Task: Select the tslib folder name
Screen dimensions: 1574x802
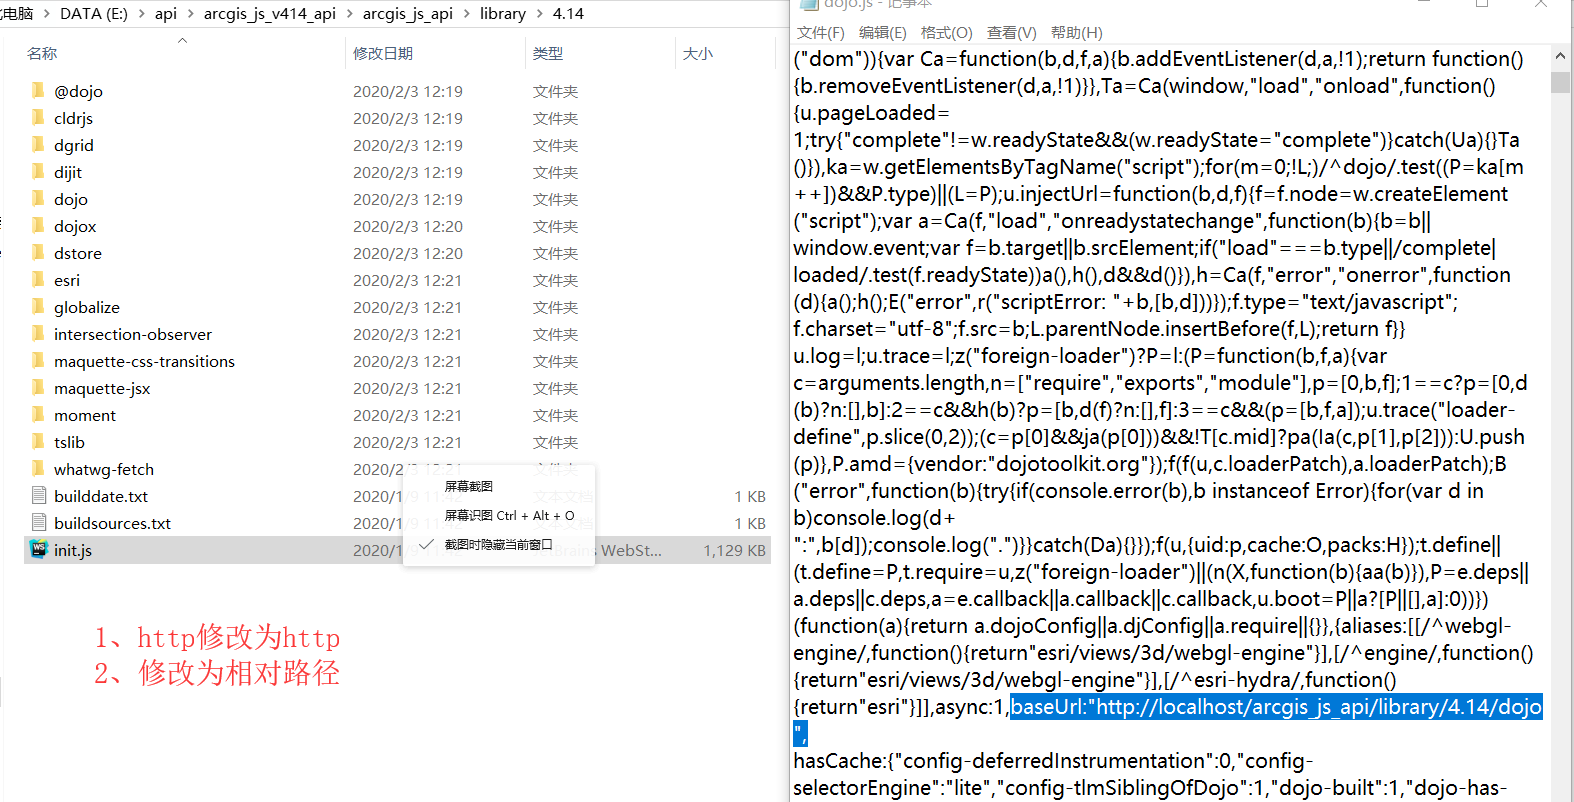Action: click(x=69, y=442)
